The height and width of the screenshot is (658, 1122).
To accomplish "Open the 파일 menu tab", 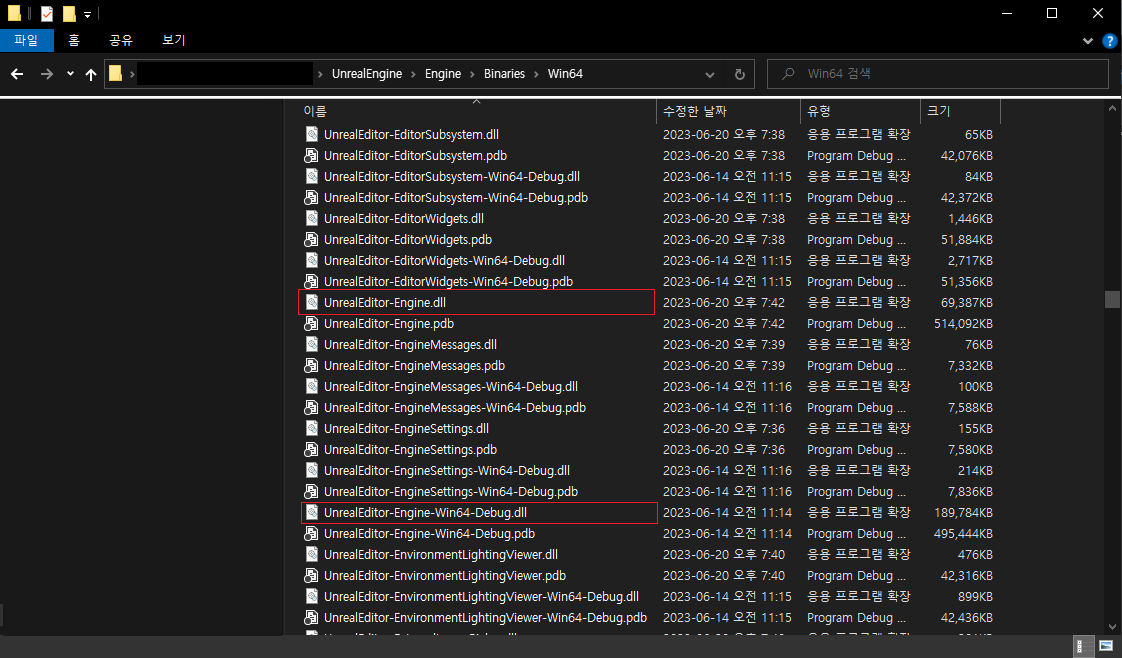I will pyautogui.click(x=26, y=40).
